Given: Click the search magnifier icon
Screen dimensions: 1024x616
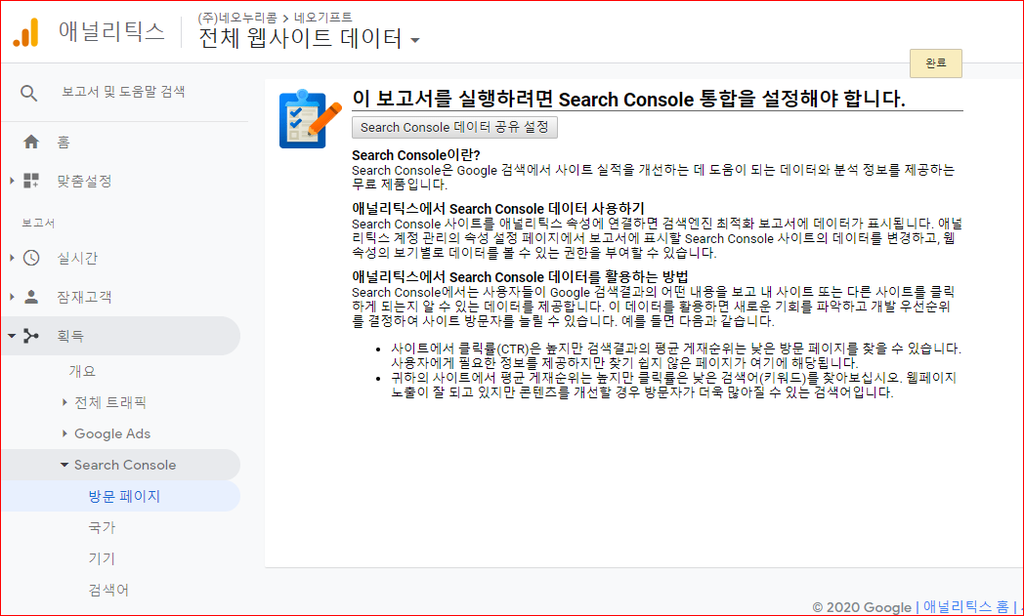Looking at the screenshot, I should click(29, 93).
